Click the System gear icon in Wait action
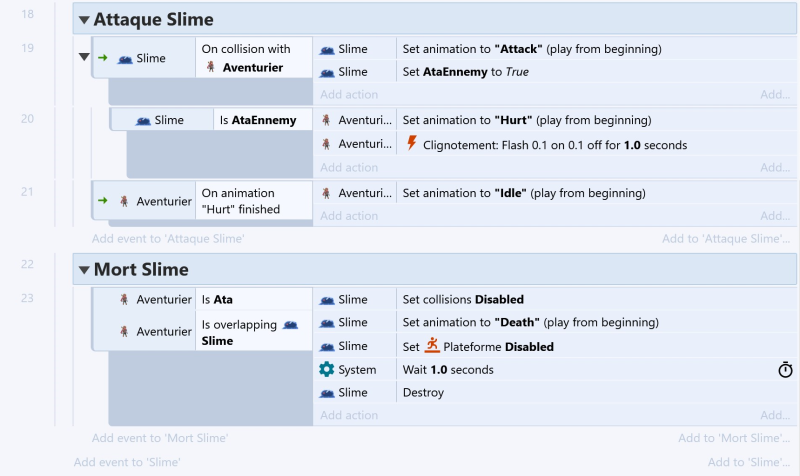 pyautogui.click(x=327, y=369)
